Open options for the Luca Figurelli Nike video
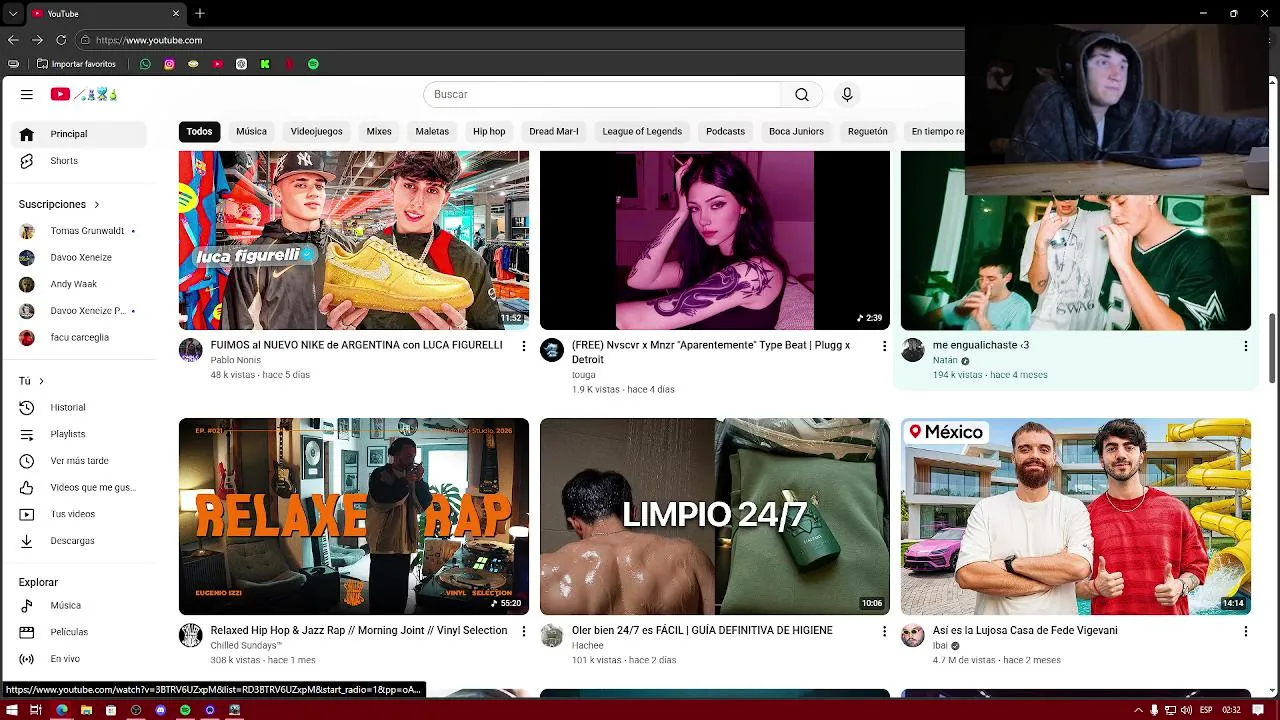1280x720 pixels. point(523,346)
